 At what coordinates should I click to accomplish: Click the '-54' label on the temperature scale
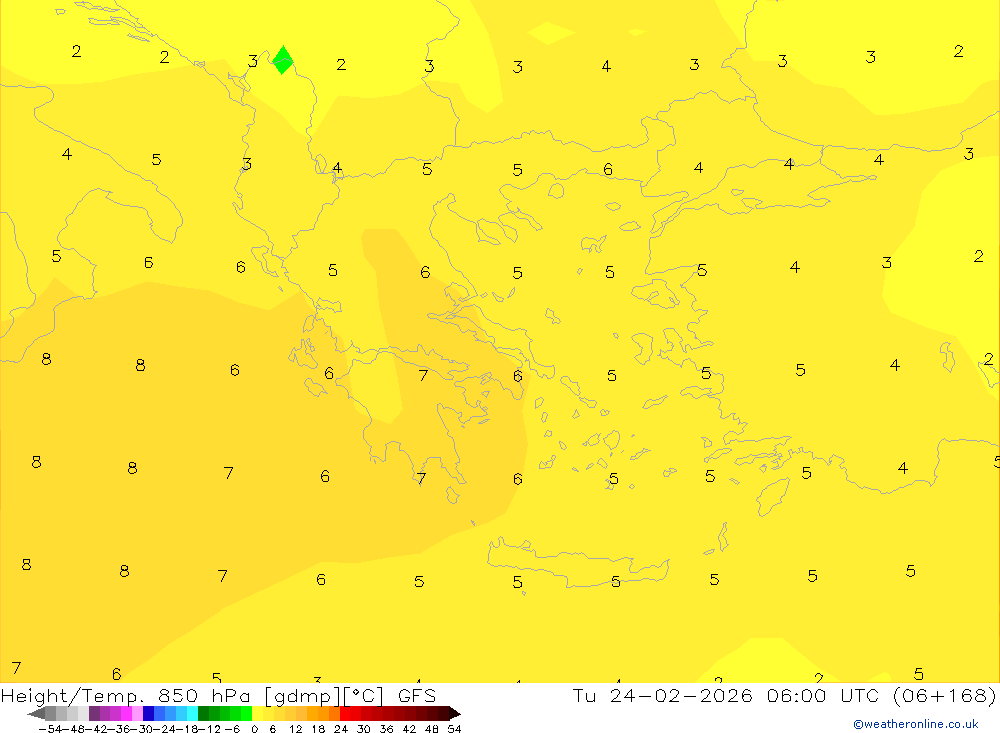coord(50,729)
